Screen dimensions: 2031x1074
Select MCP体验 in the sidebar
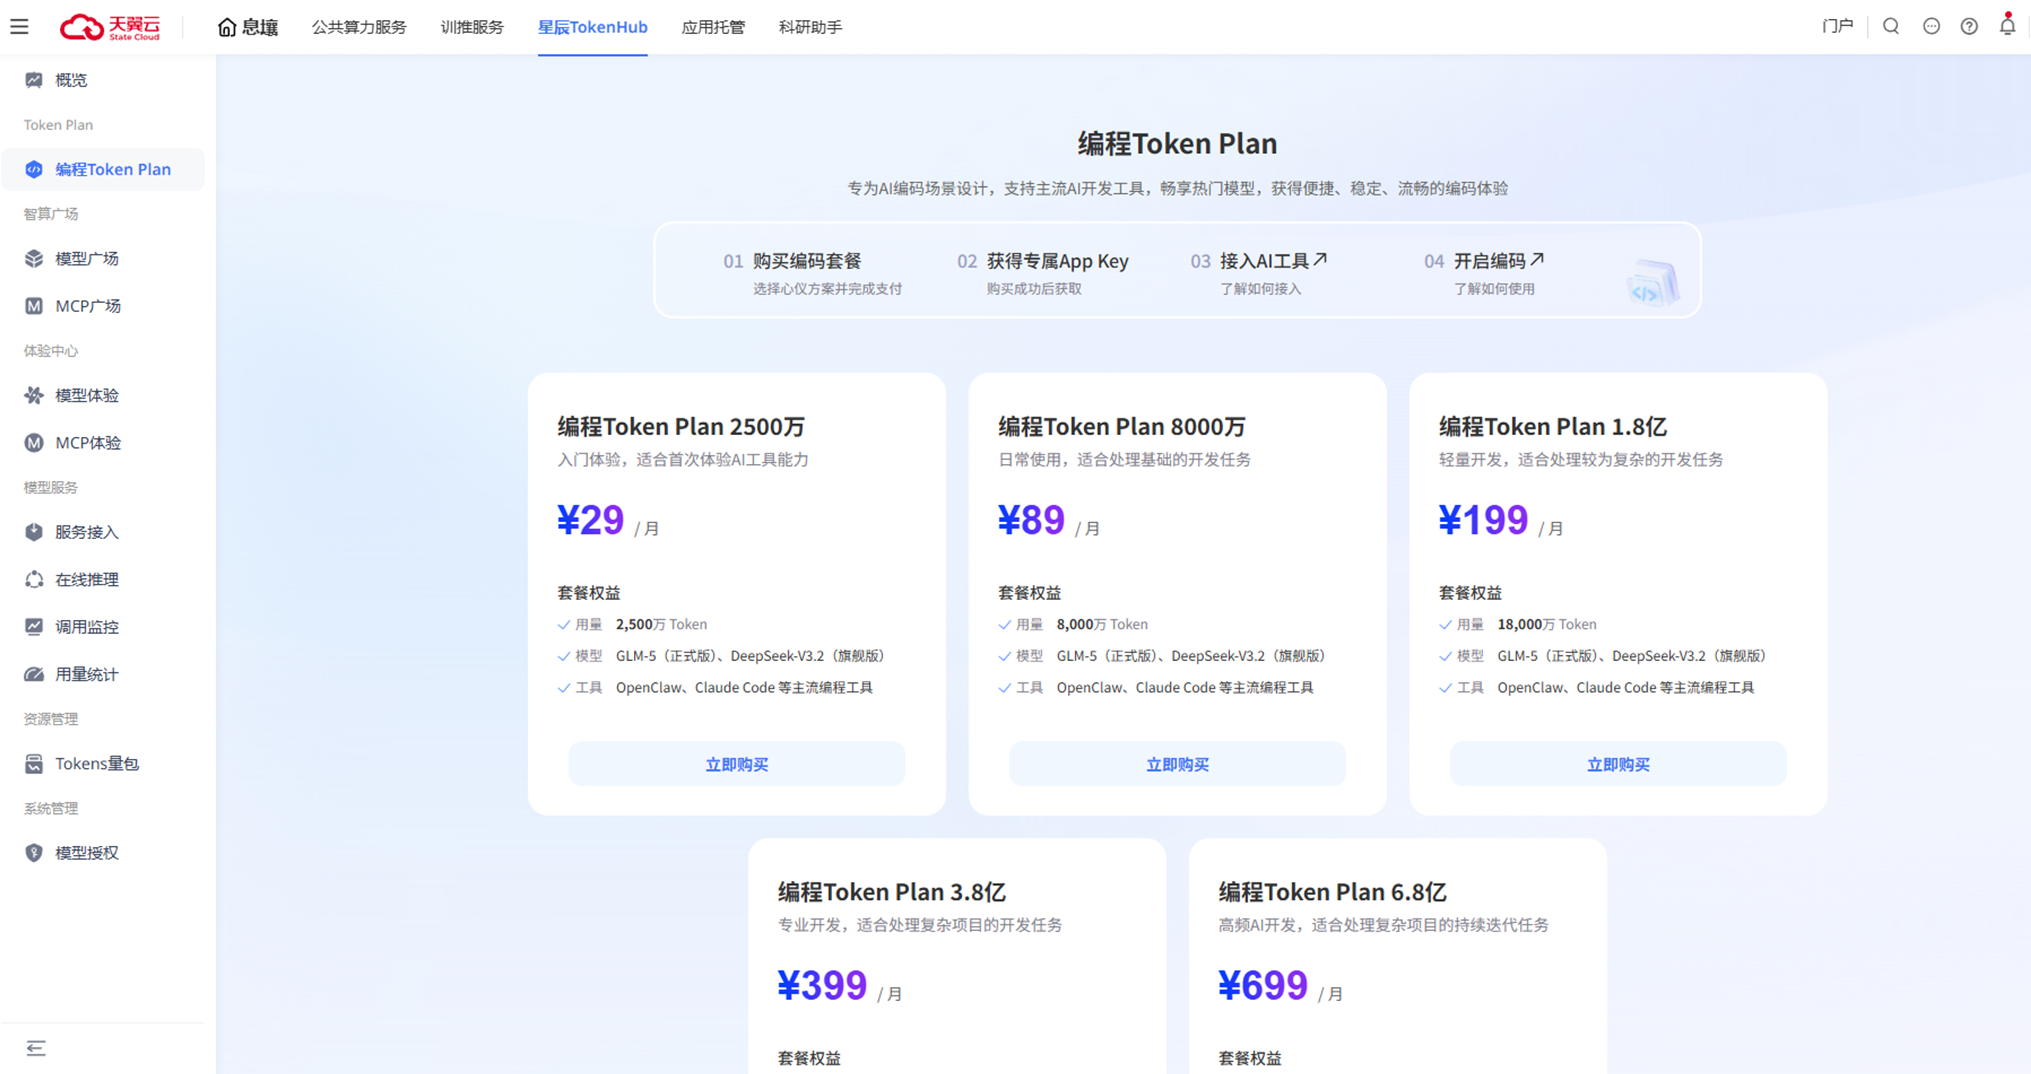click(x=88, y=443)
